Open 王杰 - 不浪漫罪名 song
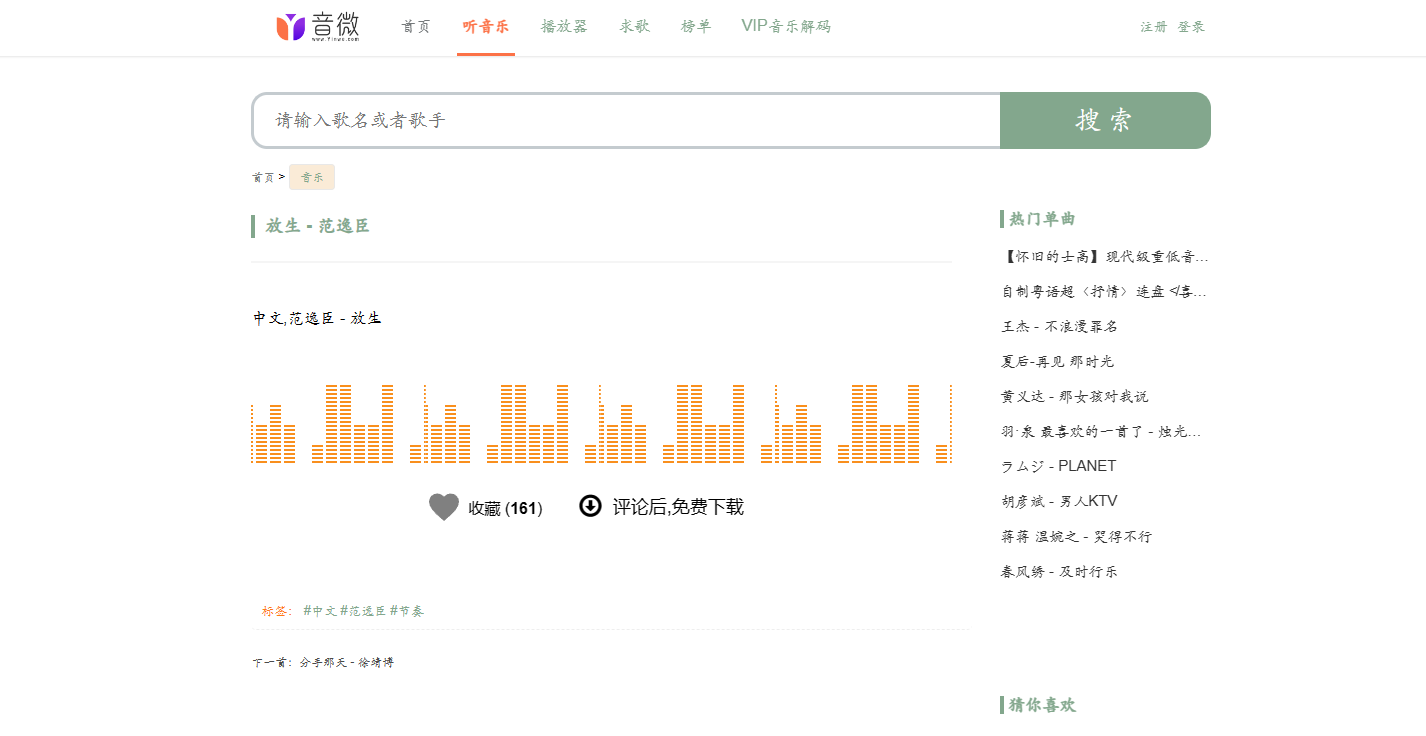The height and width of the screenshot is (736, 1426). 1059,327
